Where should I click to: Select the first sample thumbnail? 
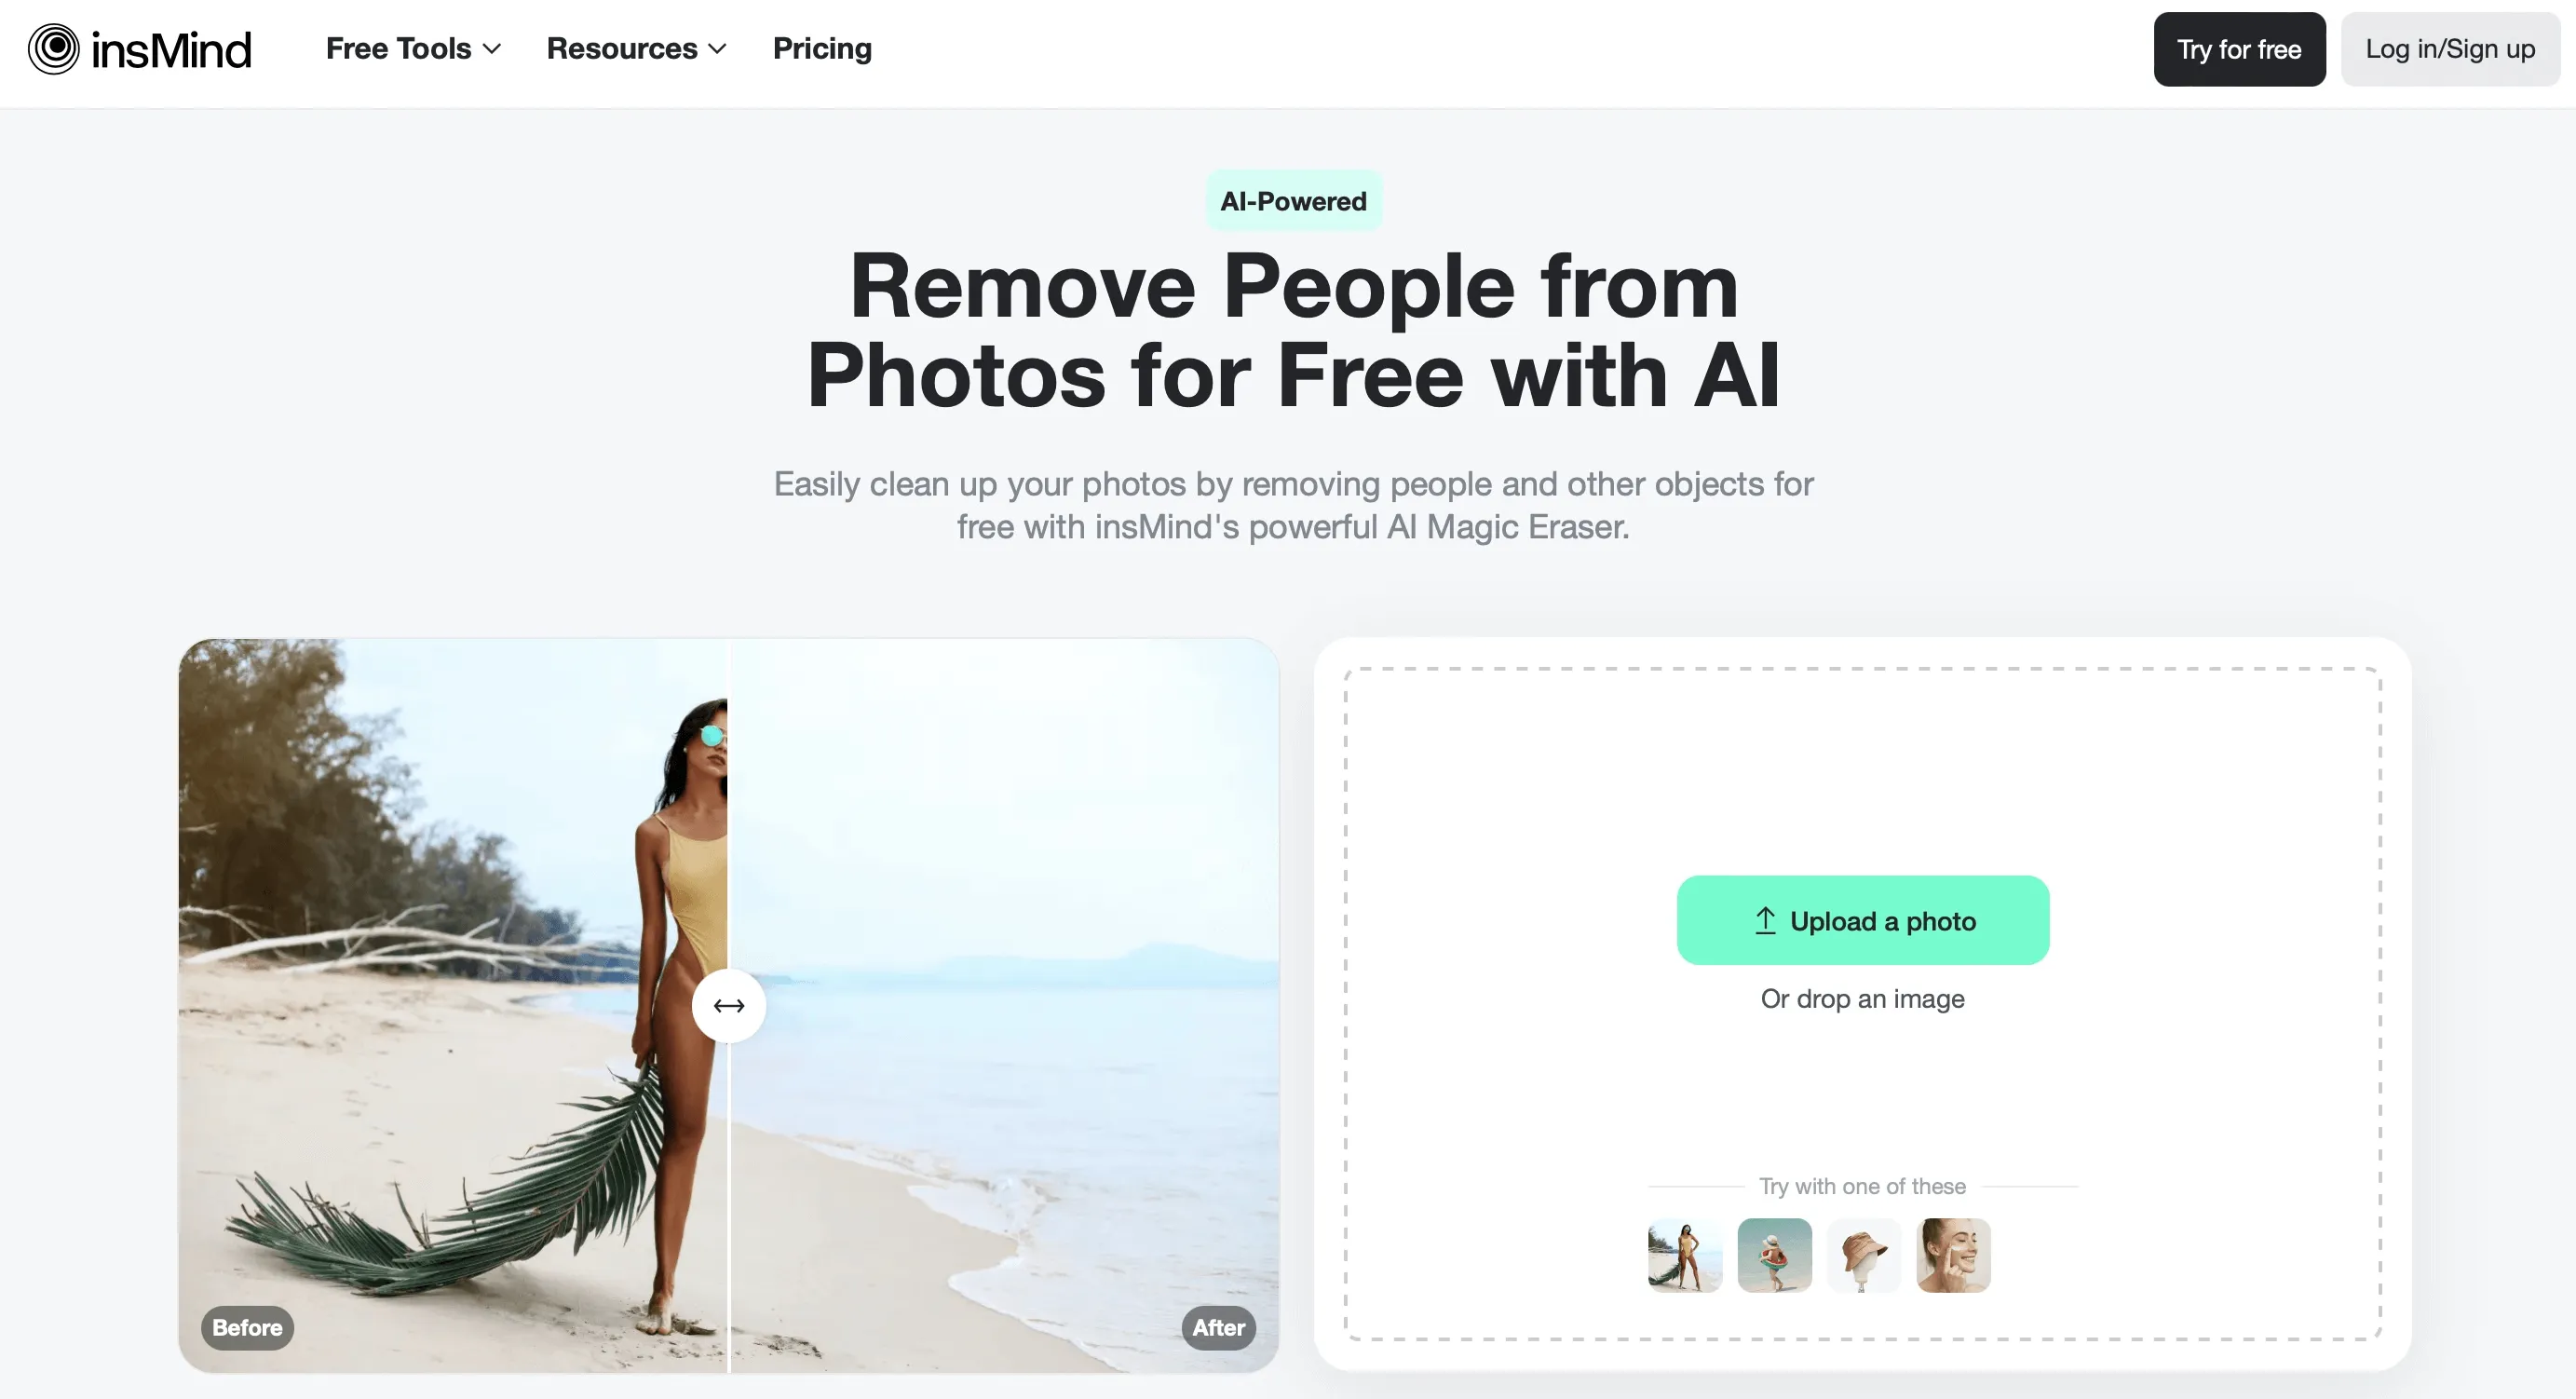point(1682,1255)
